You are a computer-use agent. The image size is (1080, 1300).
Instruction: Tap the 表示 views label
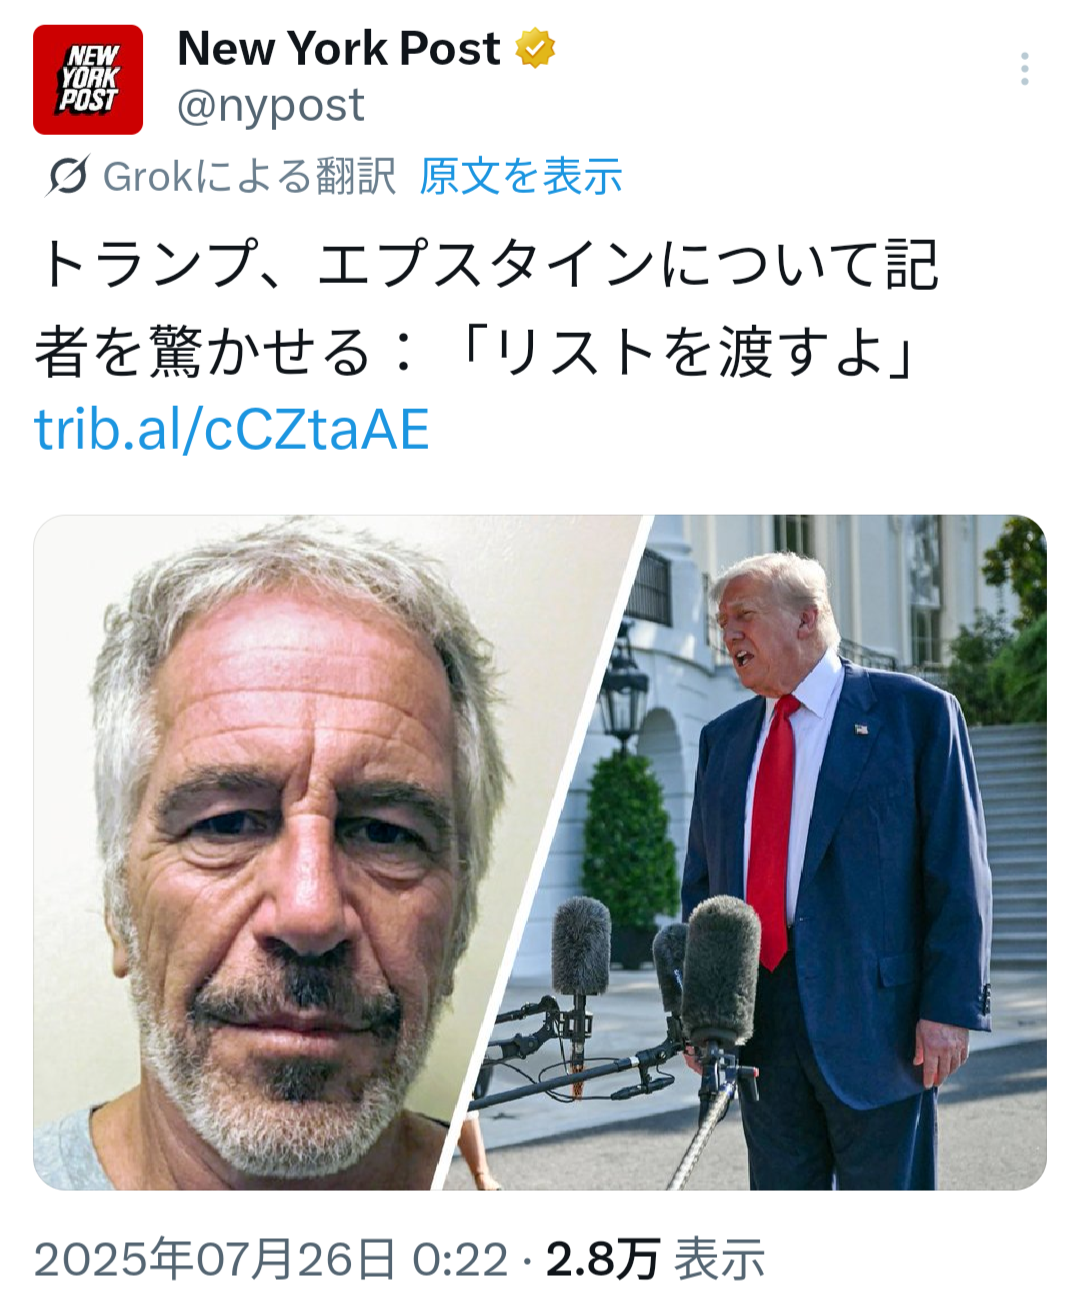pyautogui.click(x=720, y=1259)
